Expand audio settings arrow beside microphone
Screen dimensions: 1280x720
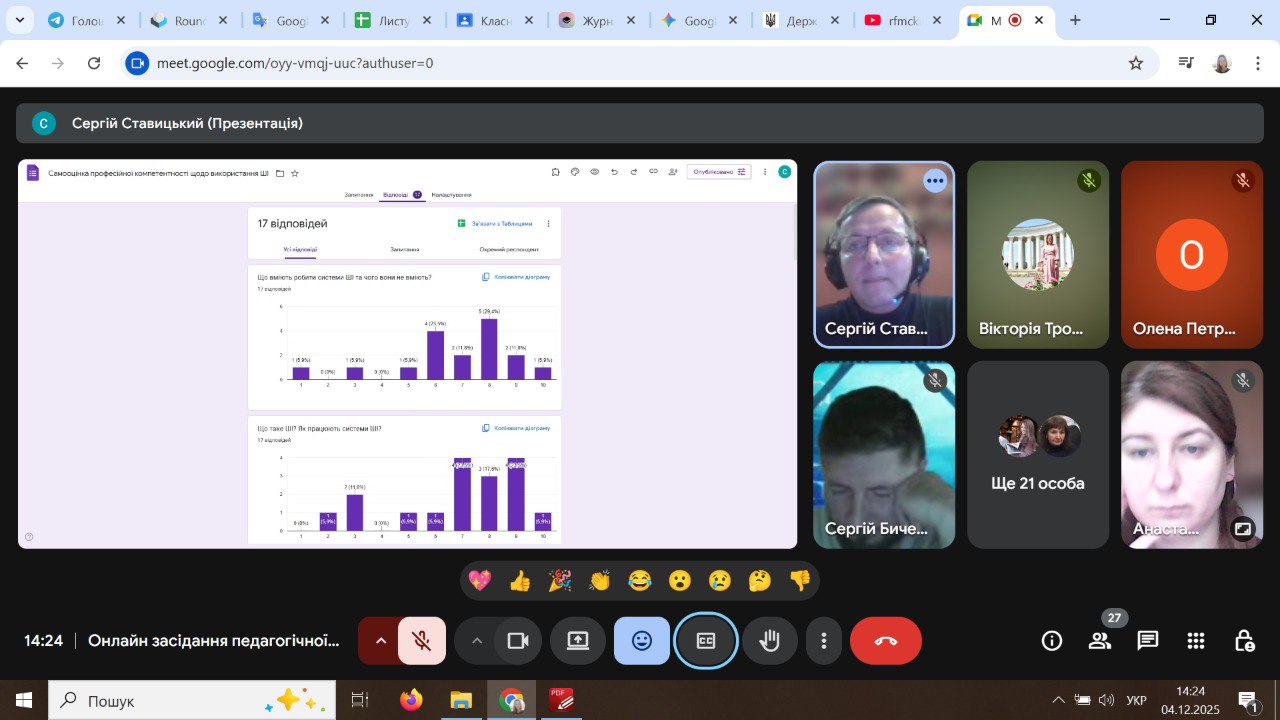tap(380, 641)
